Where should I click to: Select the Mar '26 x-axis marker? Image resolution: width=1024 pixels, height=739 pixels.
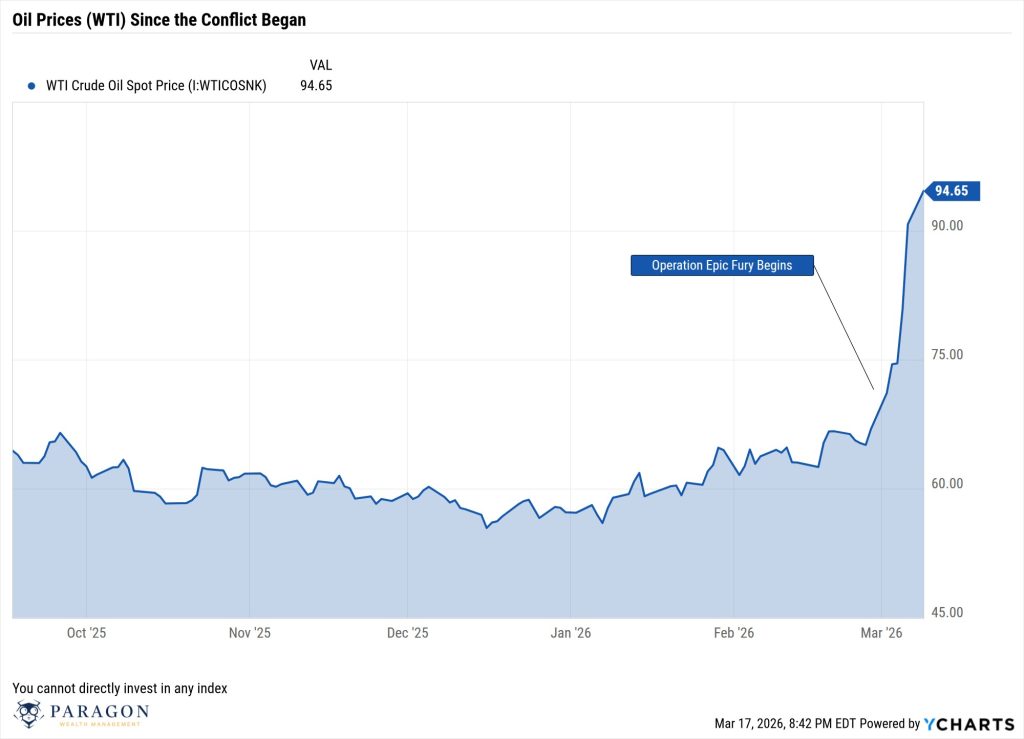coord(881,633)
